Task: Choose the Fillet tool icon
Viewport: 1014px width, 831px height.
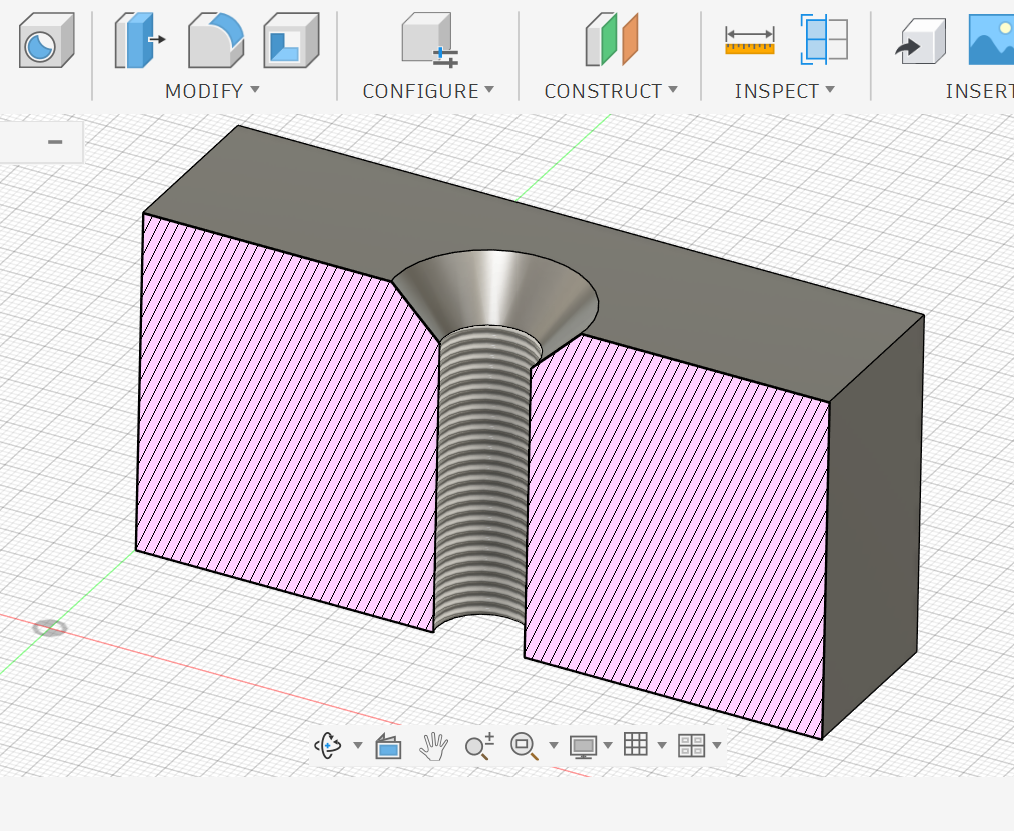Action: pyautogui.click(x=216, y=41)
